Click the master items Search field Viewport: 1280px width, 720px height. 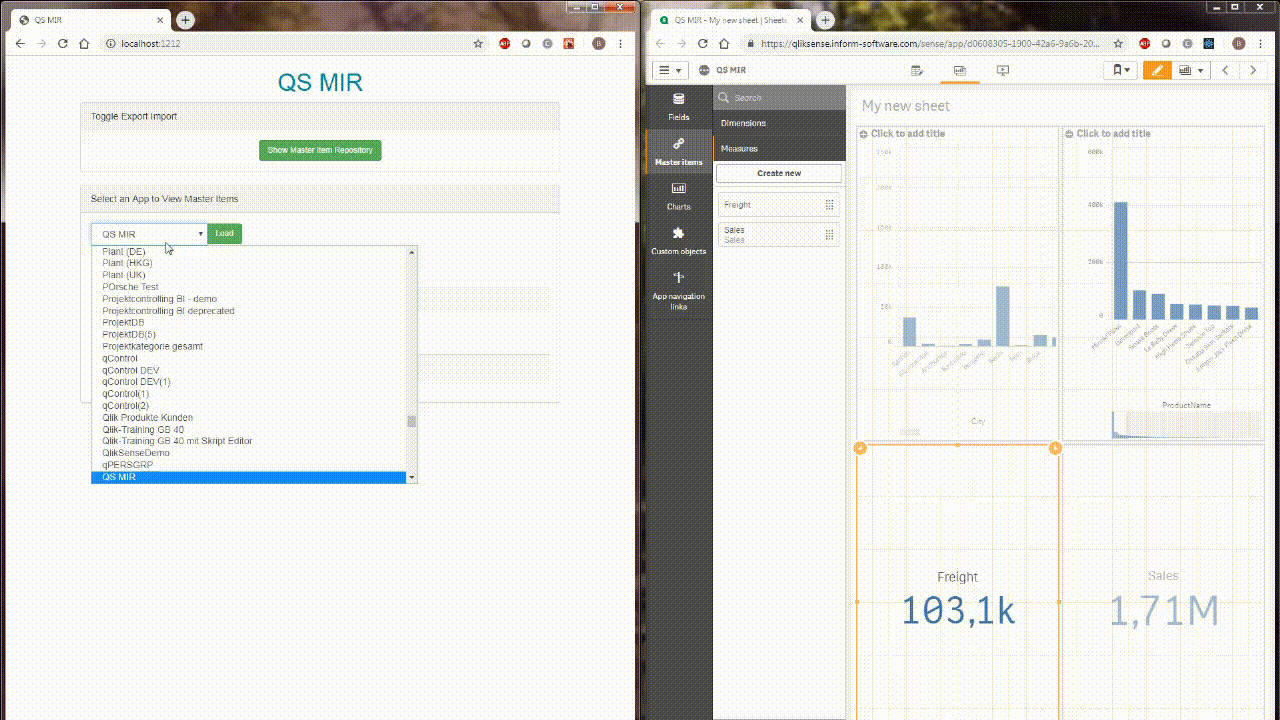tap(780, 97)
